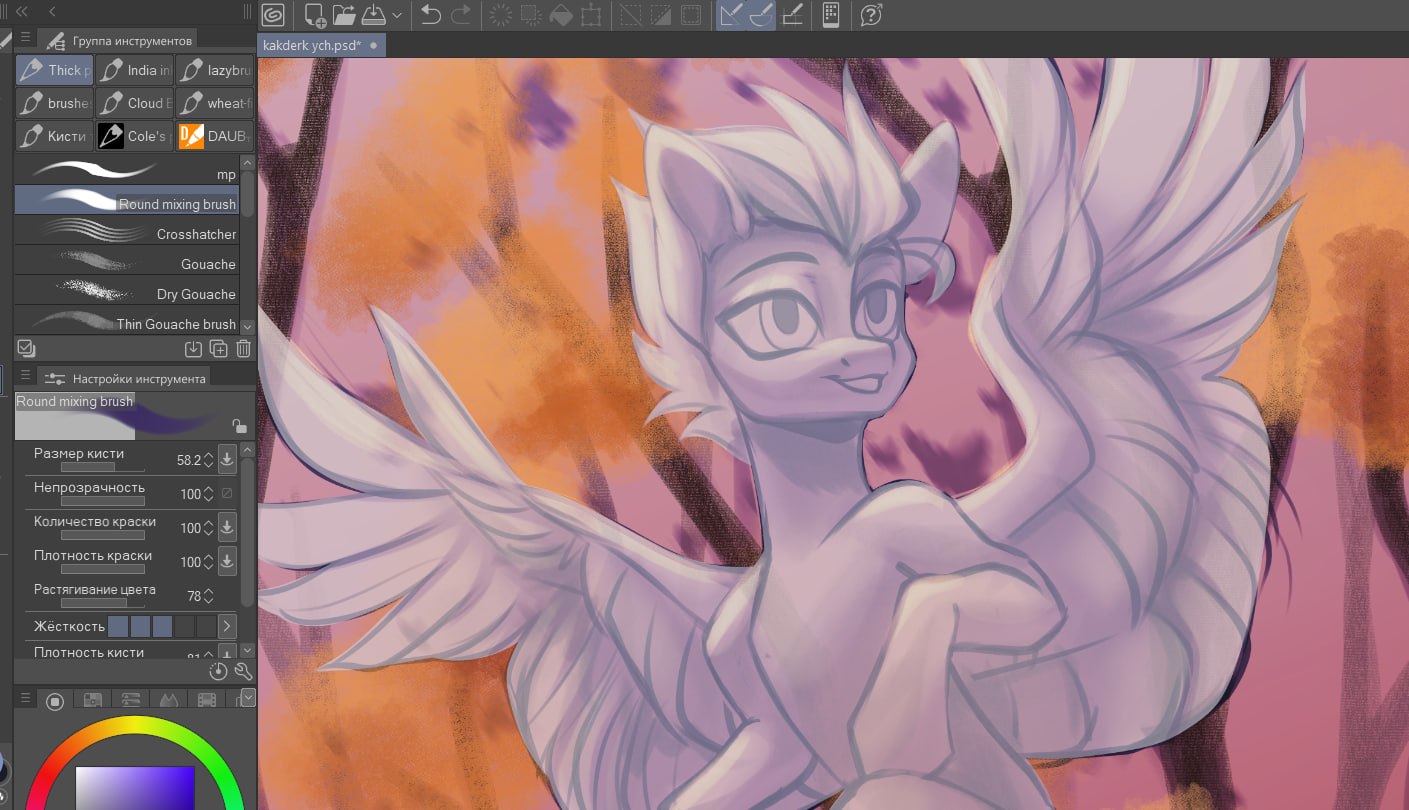Select the Группа инструментов panel tab
The height and width of the screenshot is (810, 1409).
click(x=119, y=40)
